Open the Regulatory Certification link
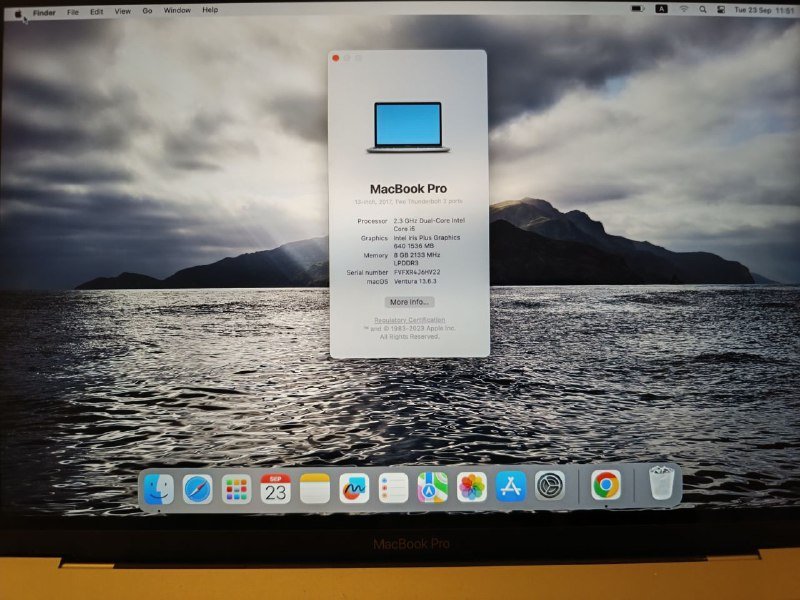Screen dimensions: 800x600 [x=409, y=322]
